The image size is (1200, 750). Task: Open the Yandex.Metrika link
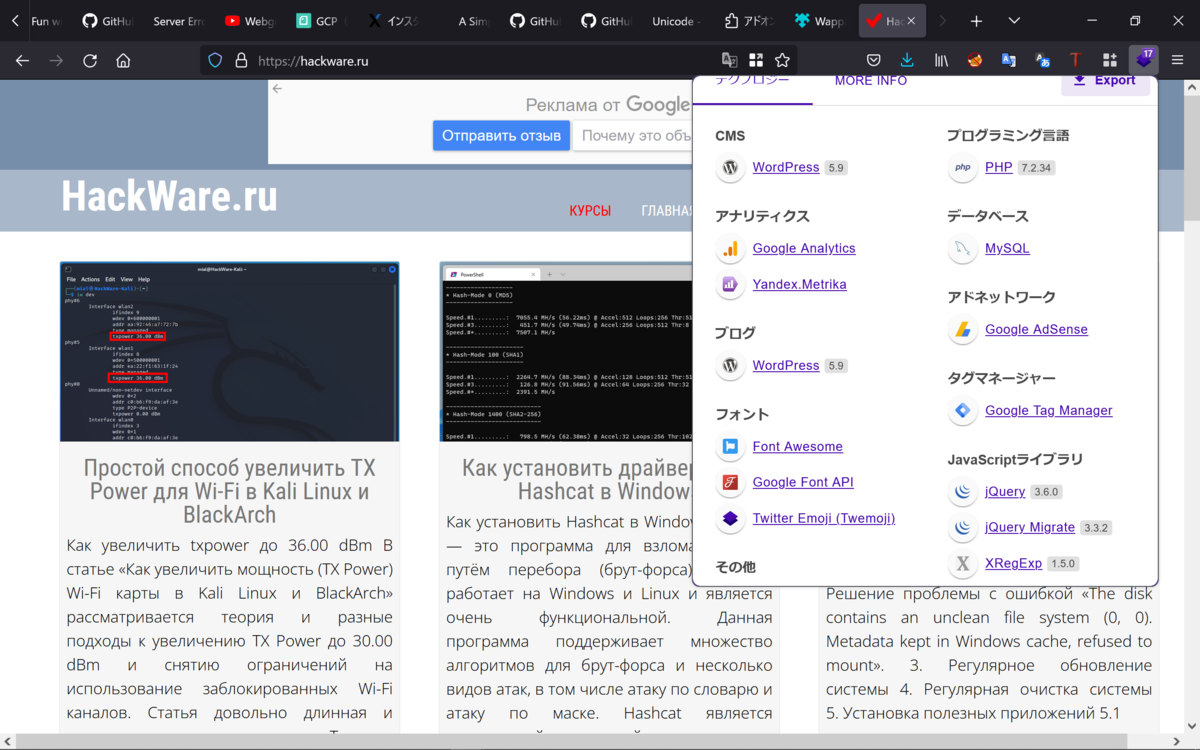point(799,285)
